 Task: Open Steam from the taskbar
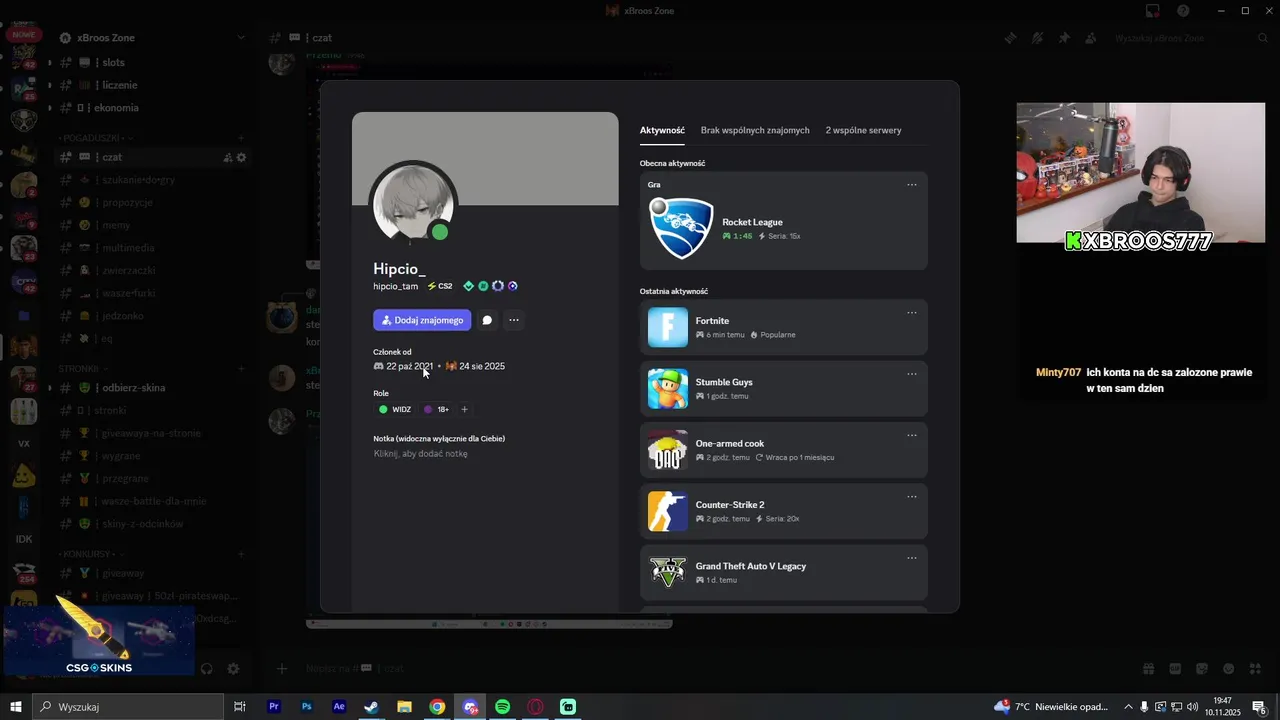pos(371,707)
